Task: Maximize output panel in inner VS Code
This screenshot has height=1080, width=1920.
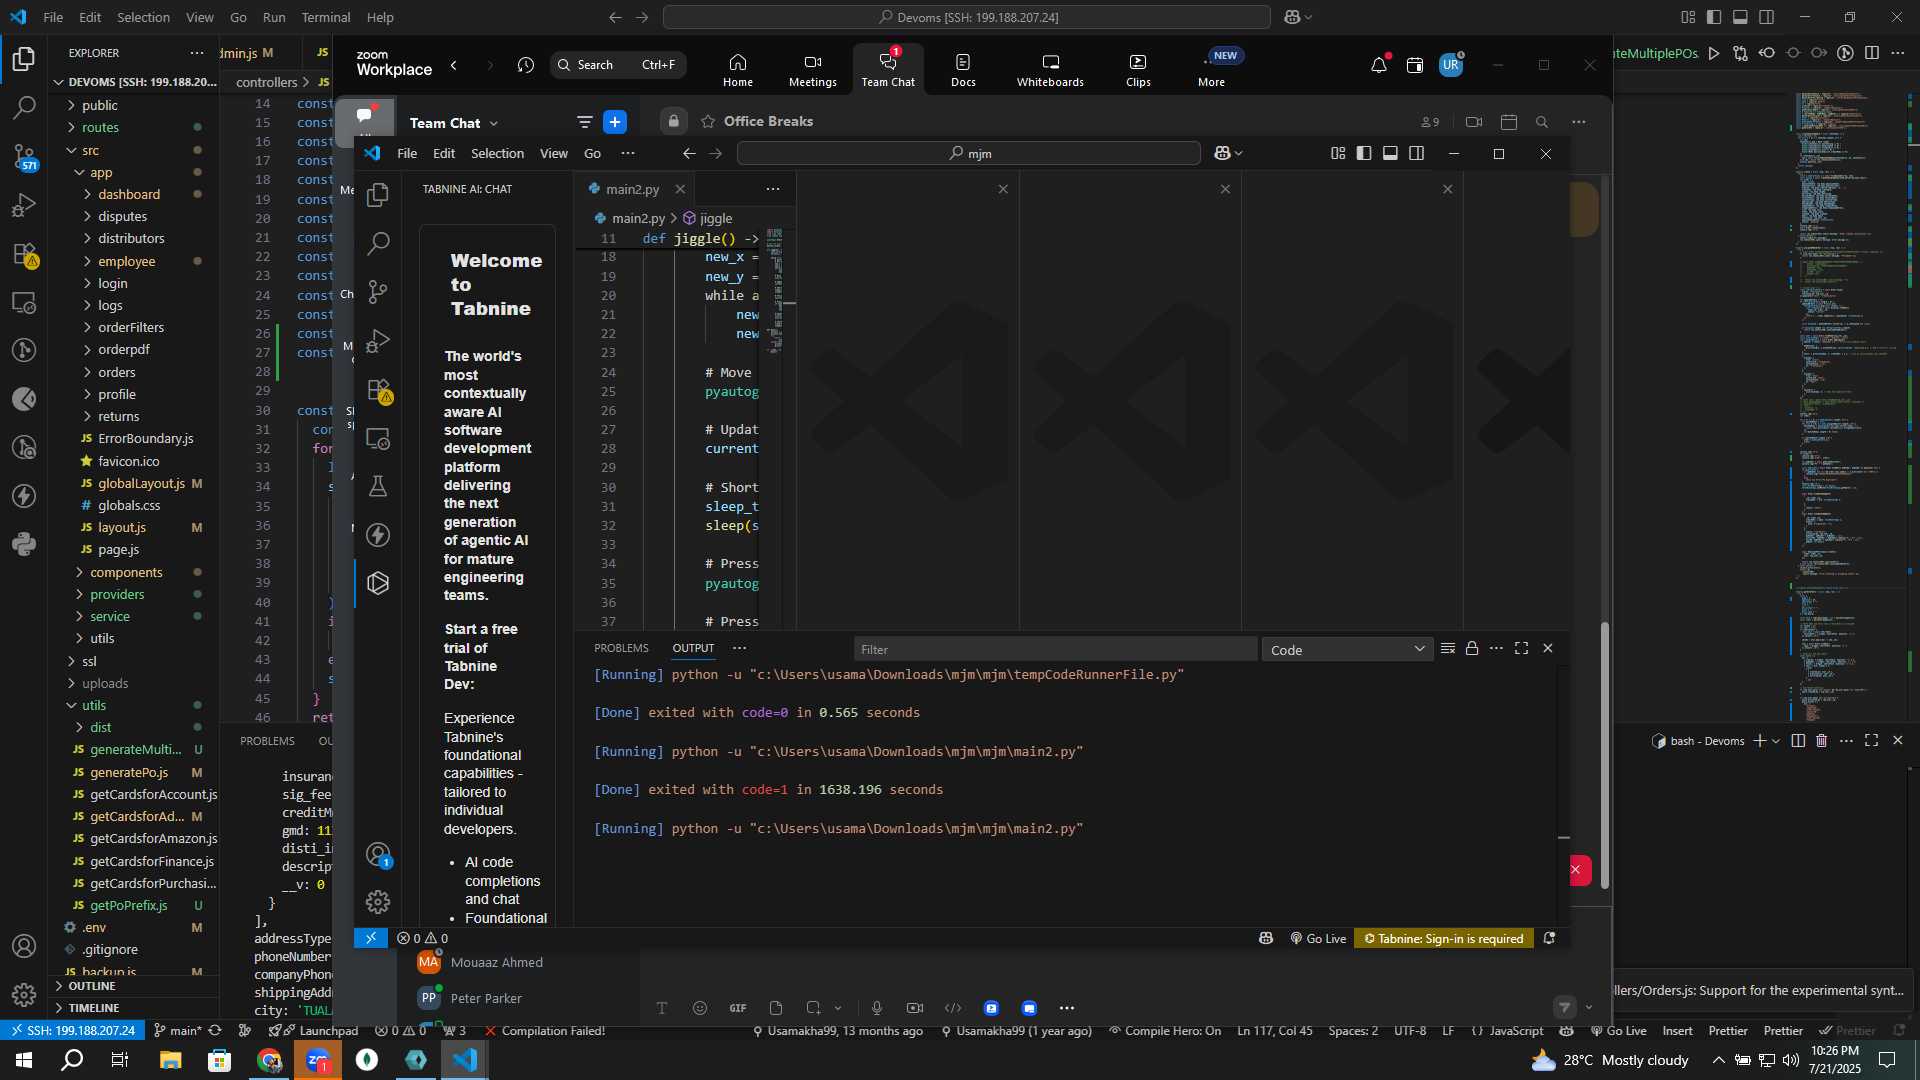Action: pyautogui.click(x=1522, y=649)
